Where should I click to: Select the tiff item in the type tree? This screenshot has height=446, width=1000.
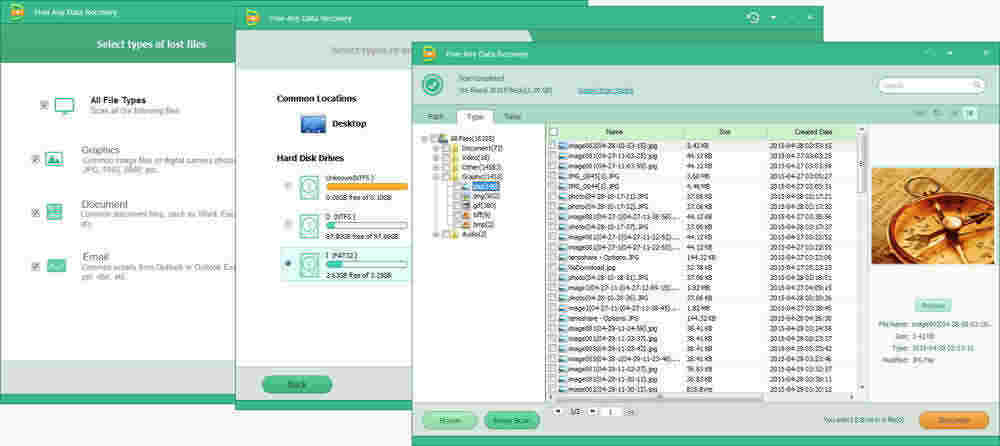tap(483, 215)
